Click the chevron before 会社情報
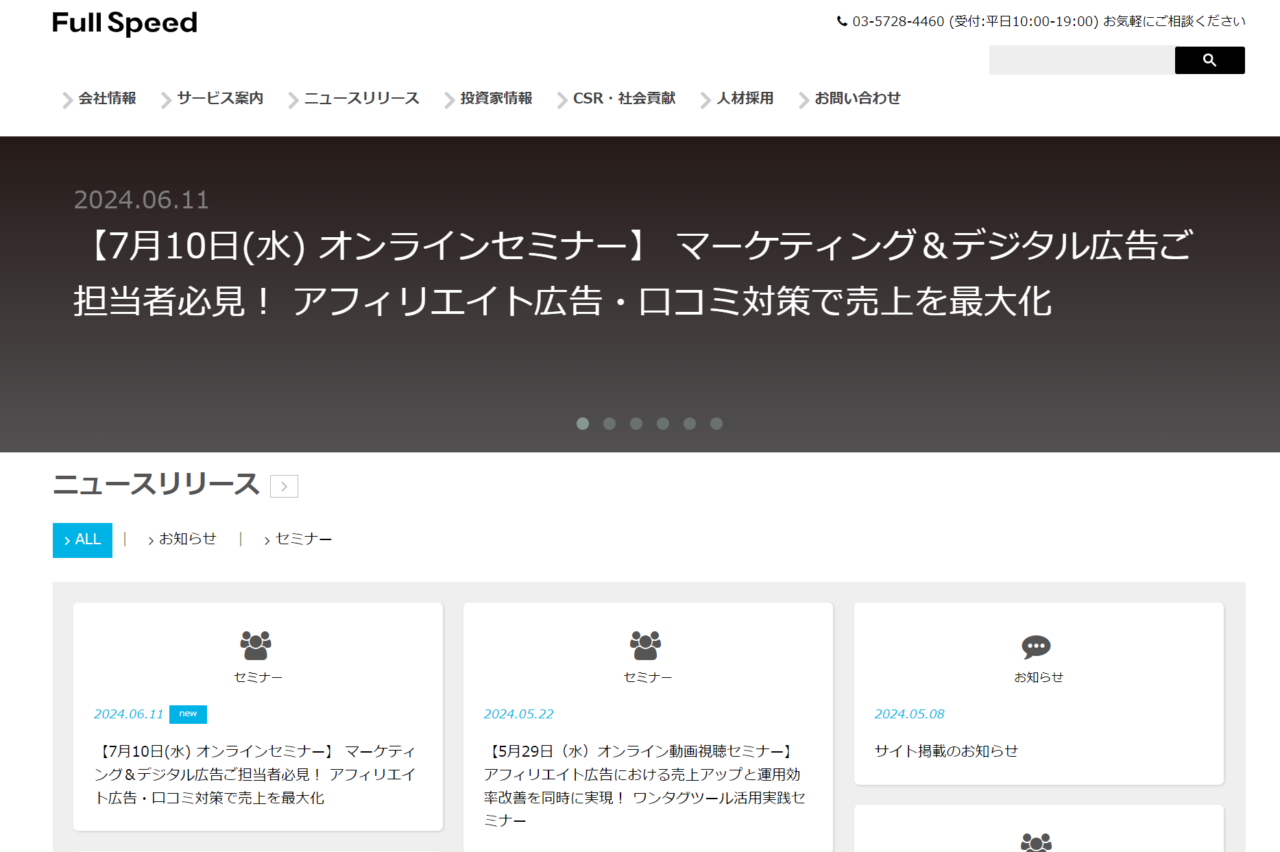The image size is (1280, 852). point(67,99)
